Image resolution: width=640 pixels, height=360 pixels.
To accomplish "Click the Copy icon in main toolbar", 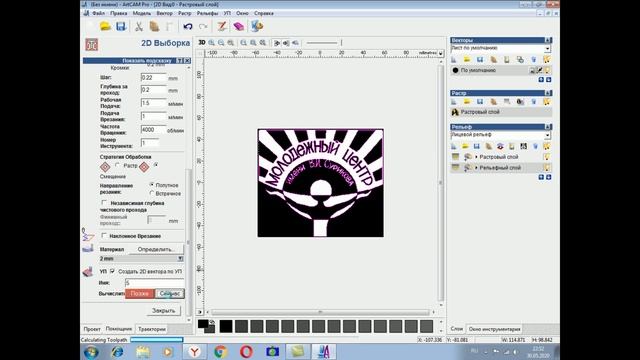I will (x=154, y=27).
